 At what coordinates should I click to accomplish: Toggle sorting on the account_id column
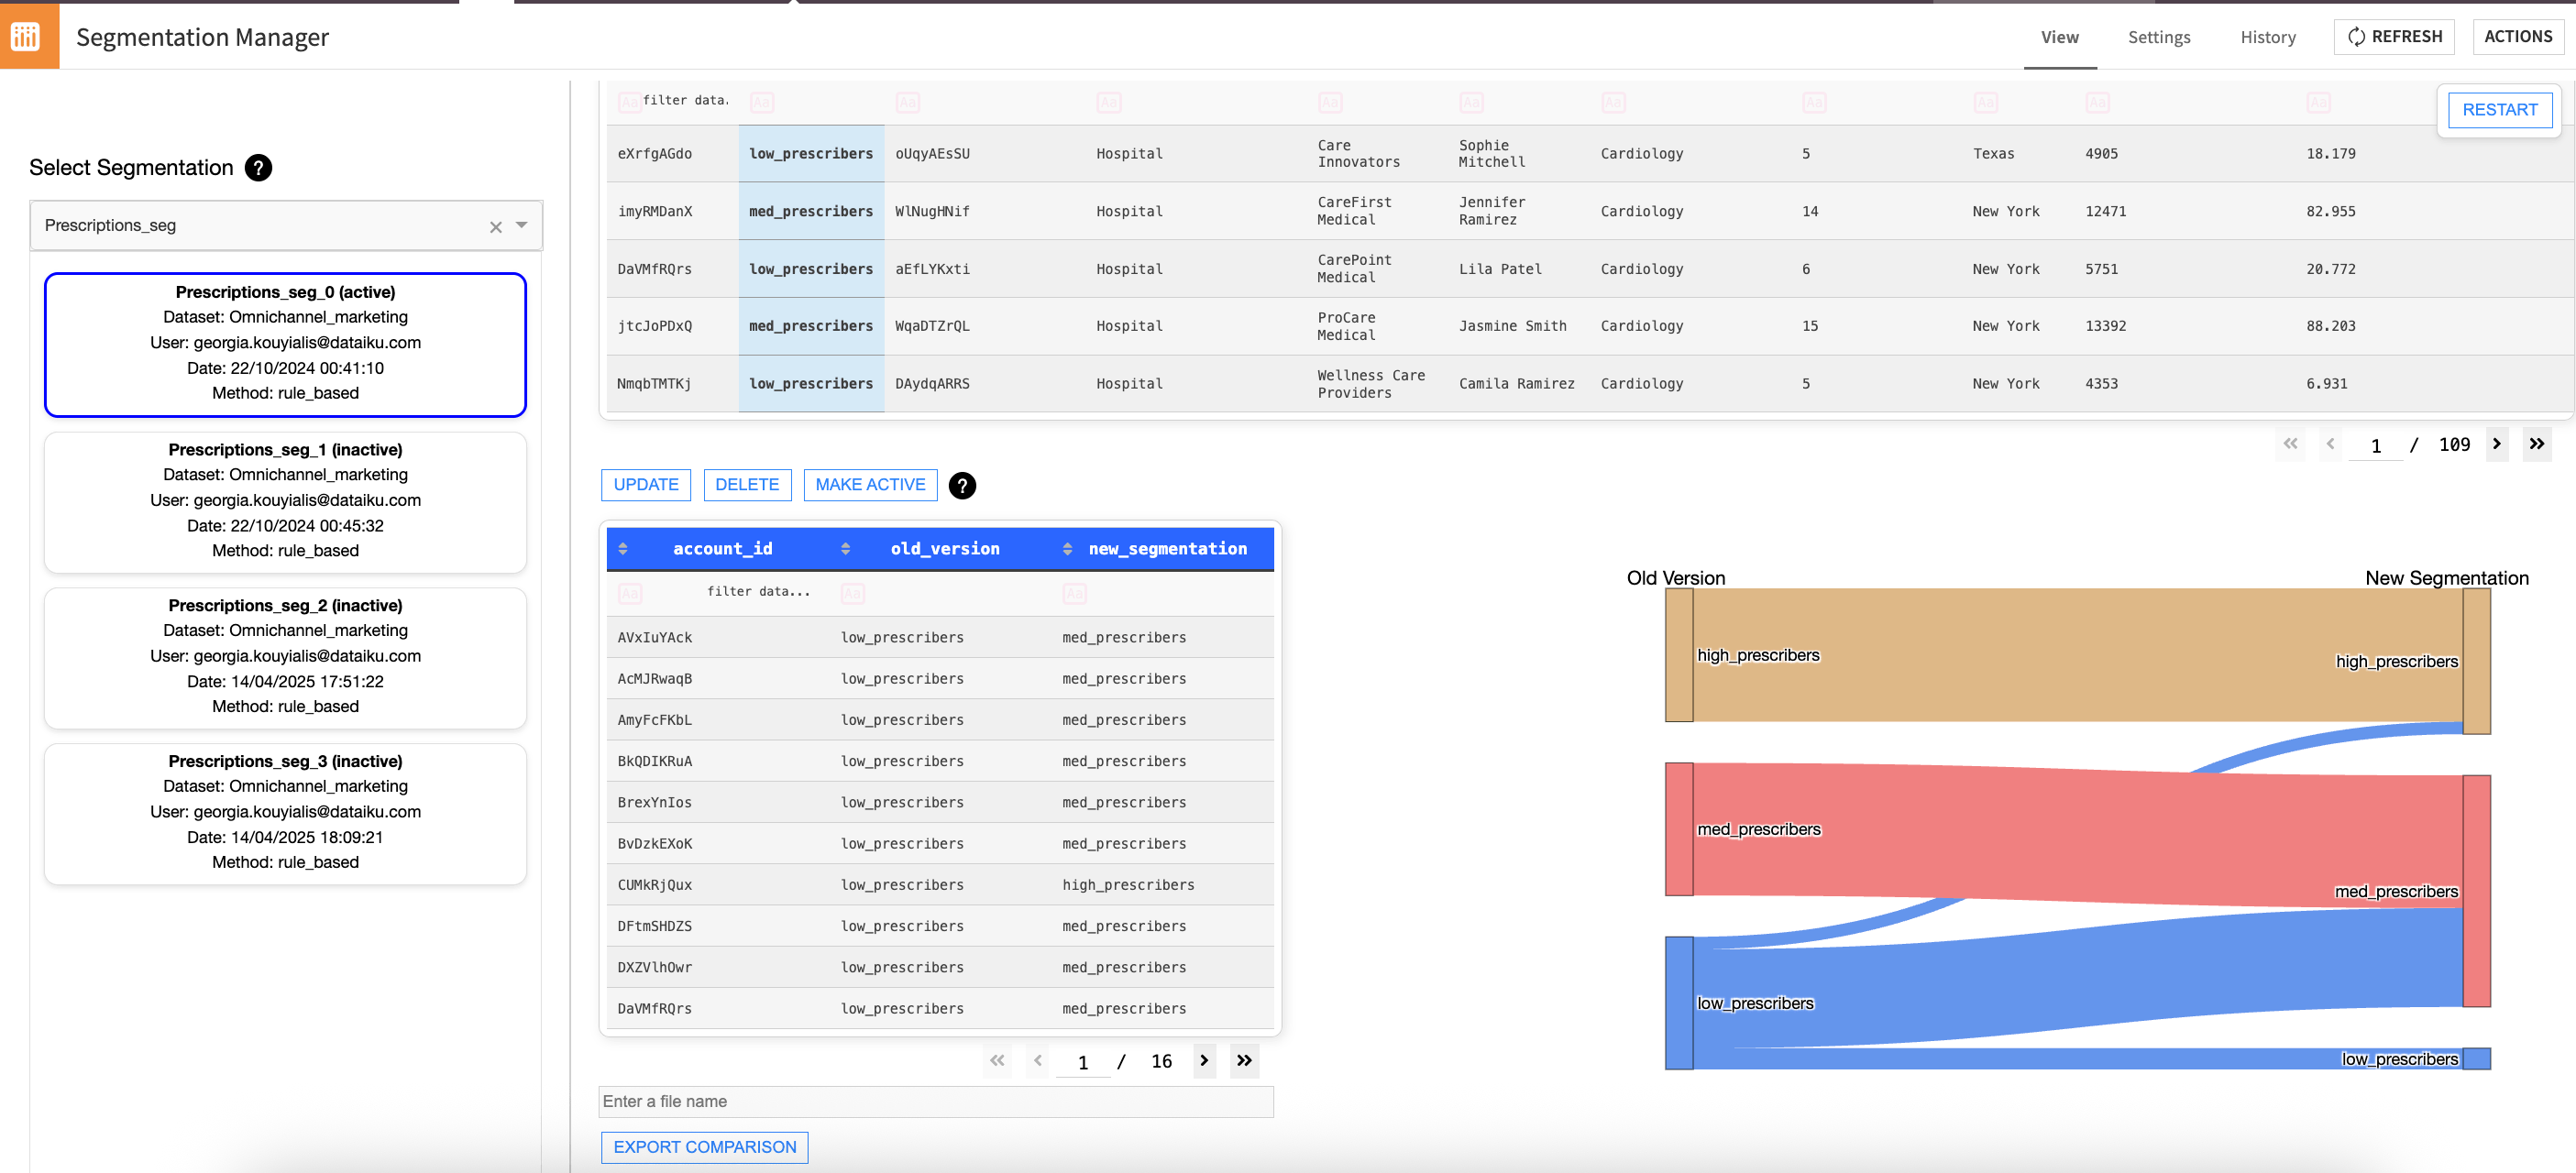coord(625,548)
